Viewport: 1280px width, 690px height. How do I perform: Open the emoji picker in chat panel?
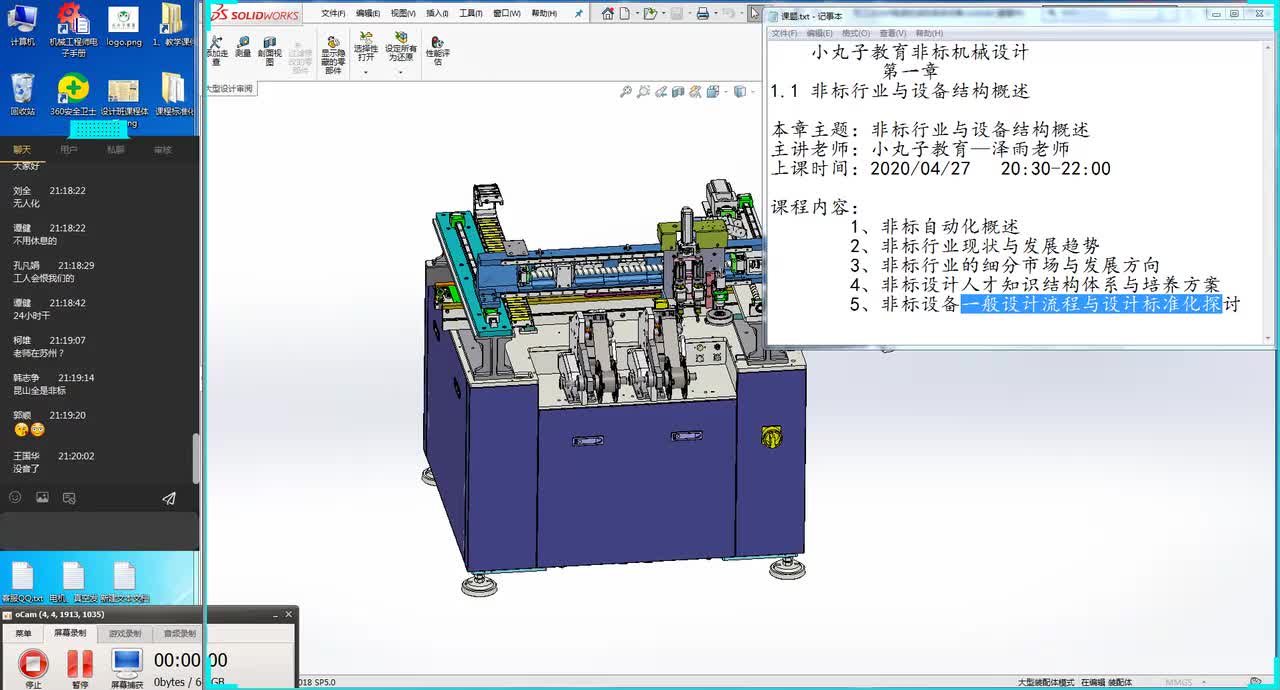point(15,497)
